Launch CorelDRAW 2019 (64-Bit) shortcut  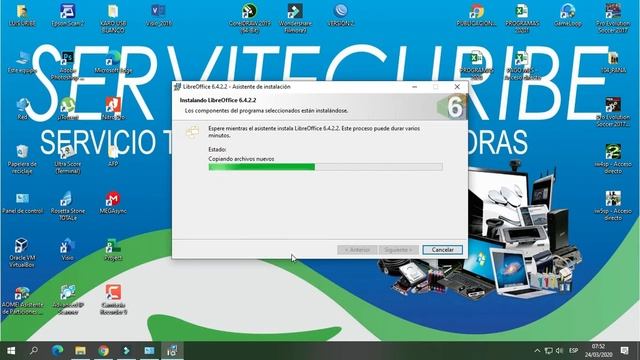coord(249,18)
